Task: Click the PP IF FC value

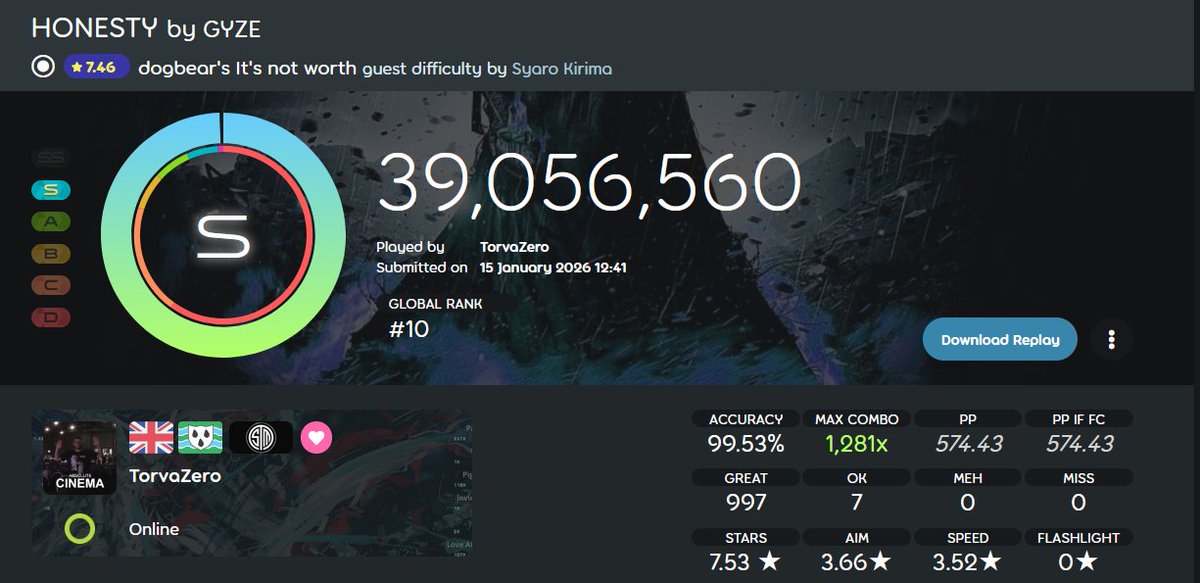Action: (1079, 443)
